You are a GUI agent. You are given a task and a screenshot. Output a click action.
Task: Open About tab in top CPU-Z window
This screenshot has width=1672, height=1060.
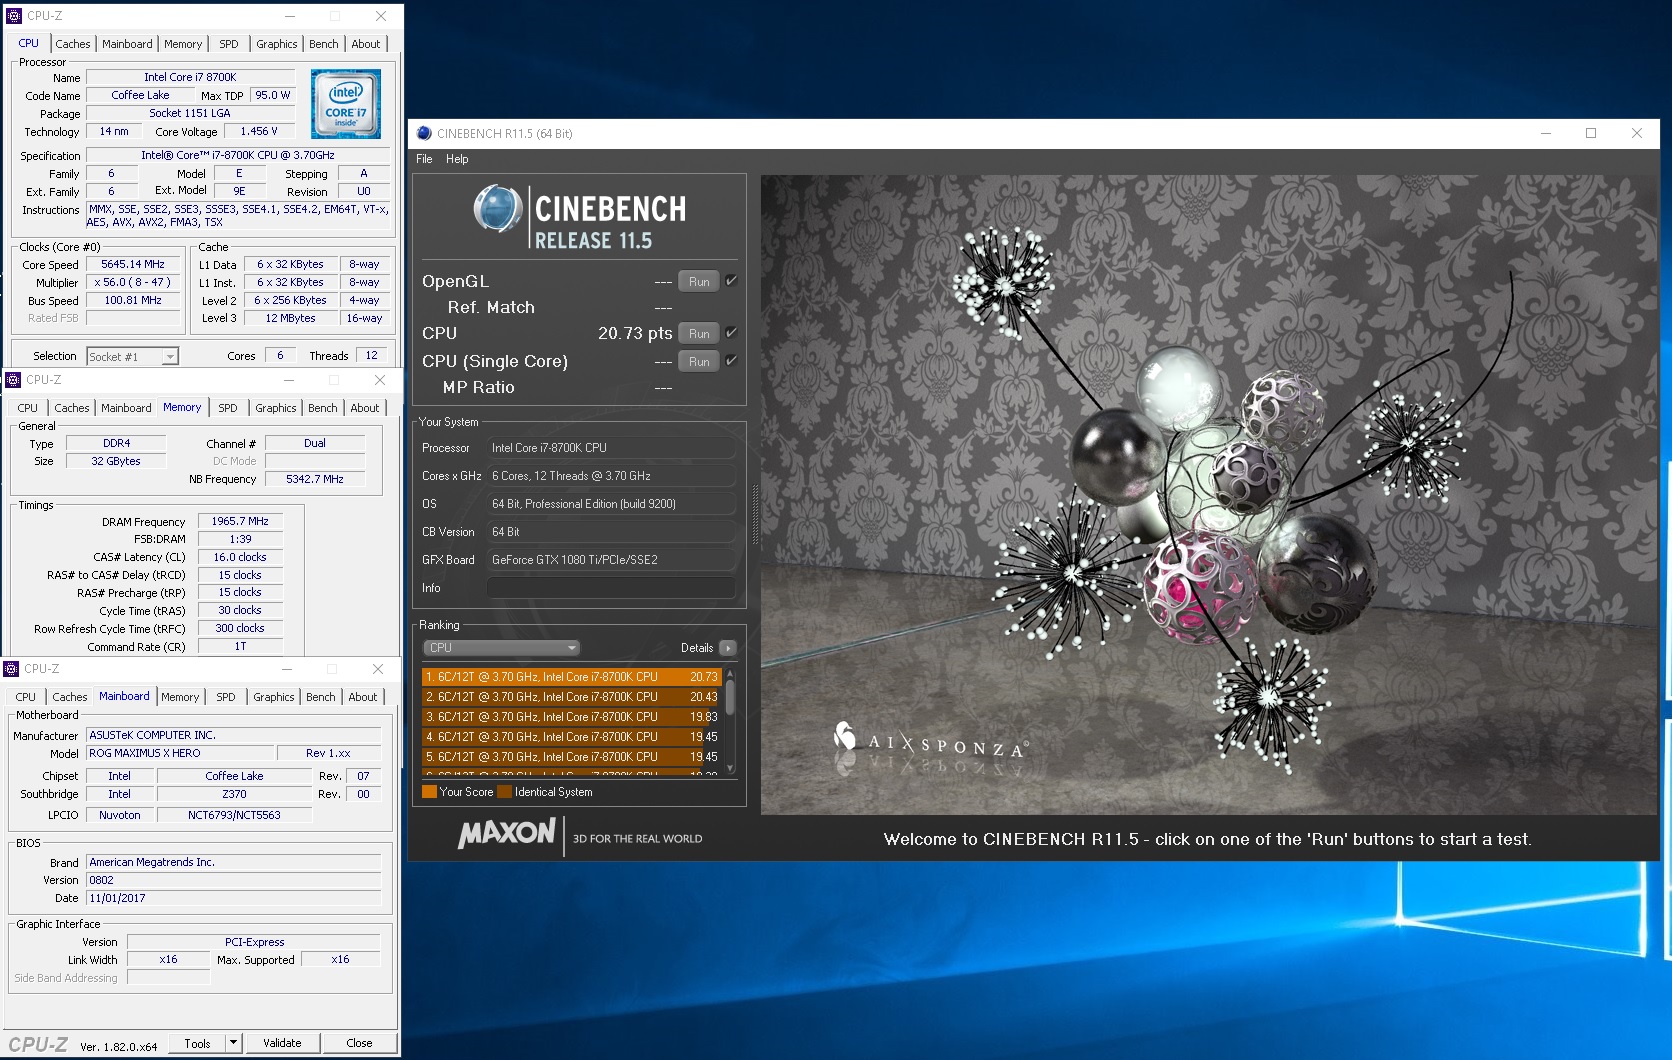click(366, 44)
